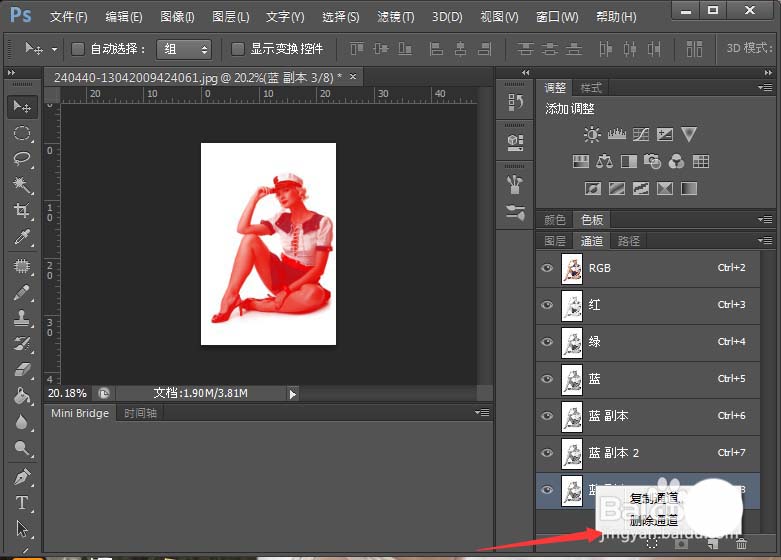The width and height of the screenshot is (781, 560).
Task: Open the 通道 panel flyout menu
Action: click(765, 241)
